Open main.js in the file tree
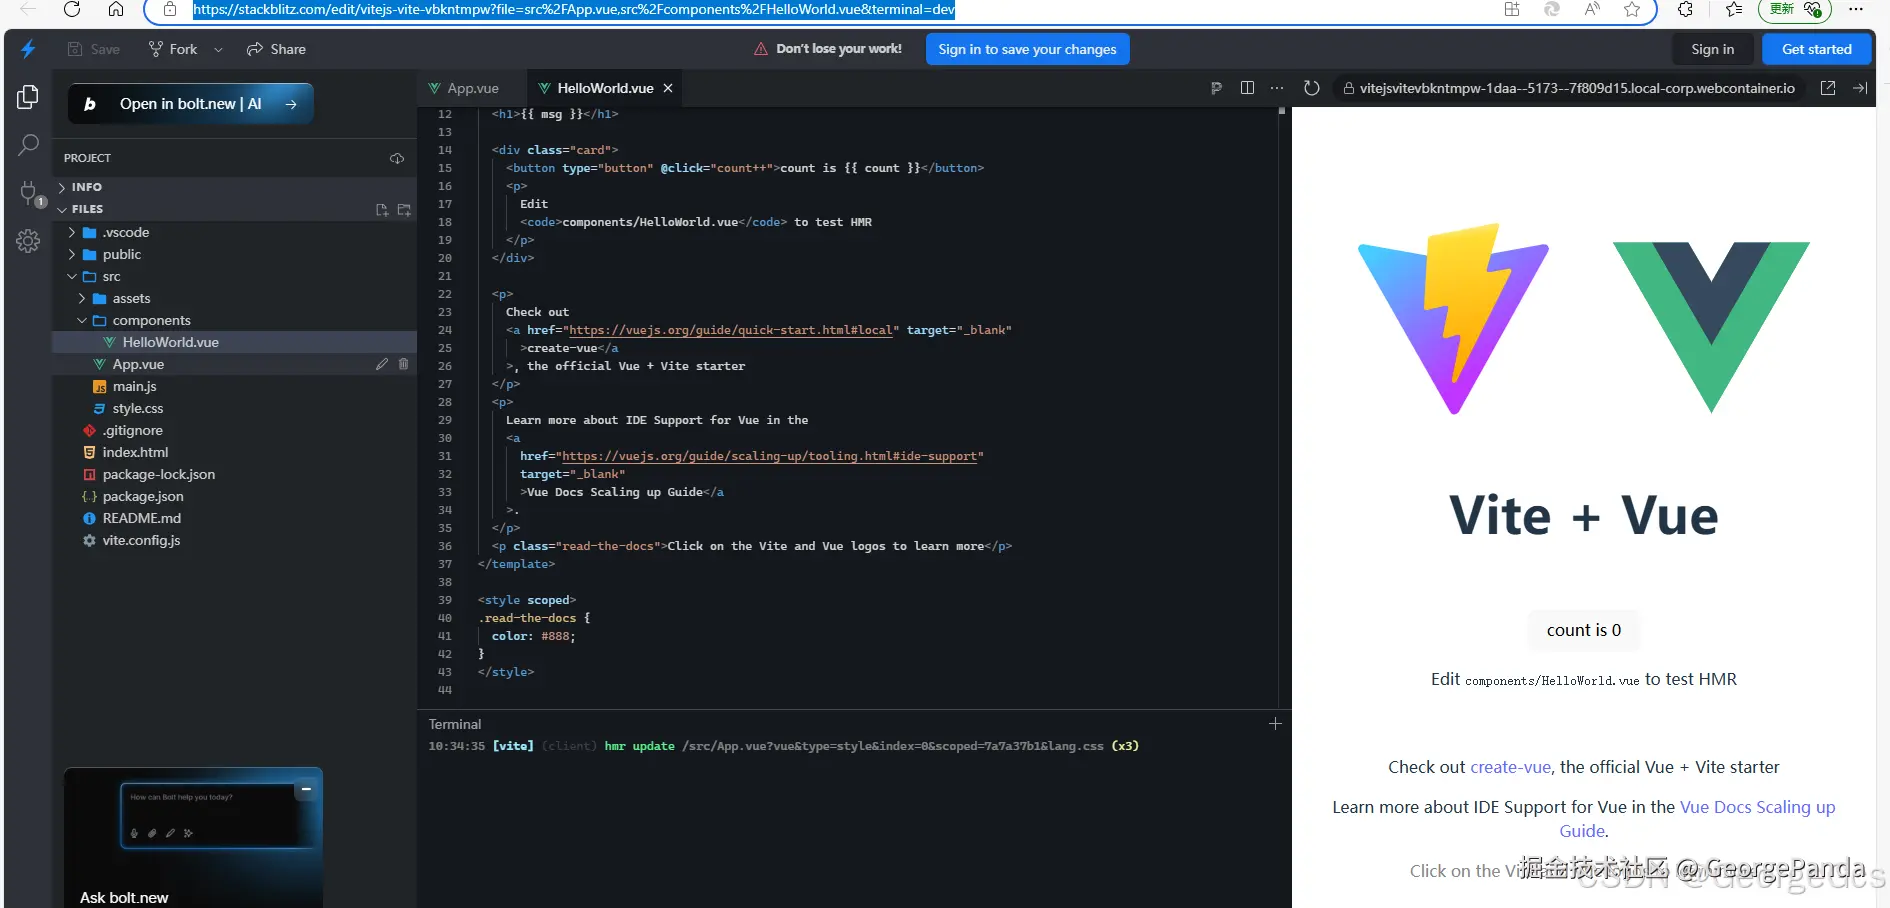Viewport: 1890px width, 908px height. tap(234, 386)
